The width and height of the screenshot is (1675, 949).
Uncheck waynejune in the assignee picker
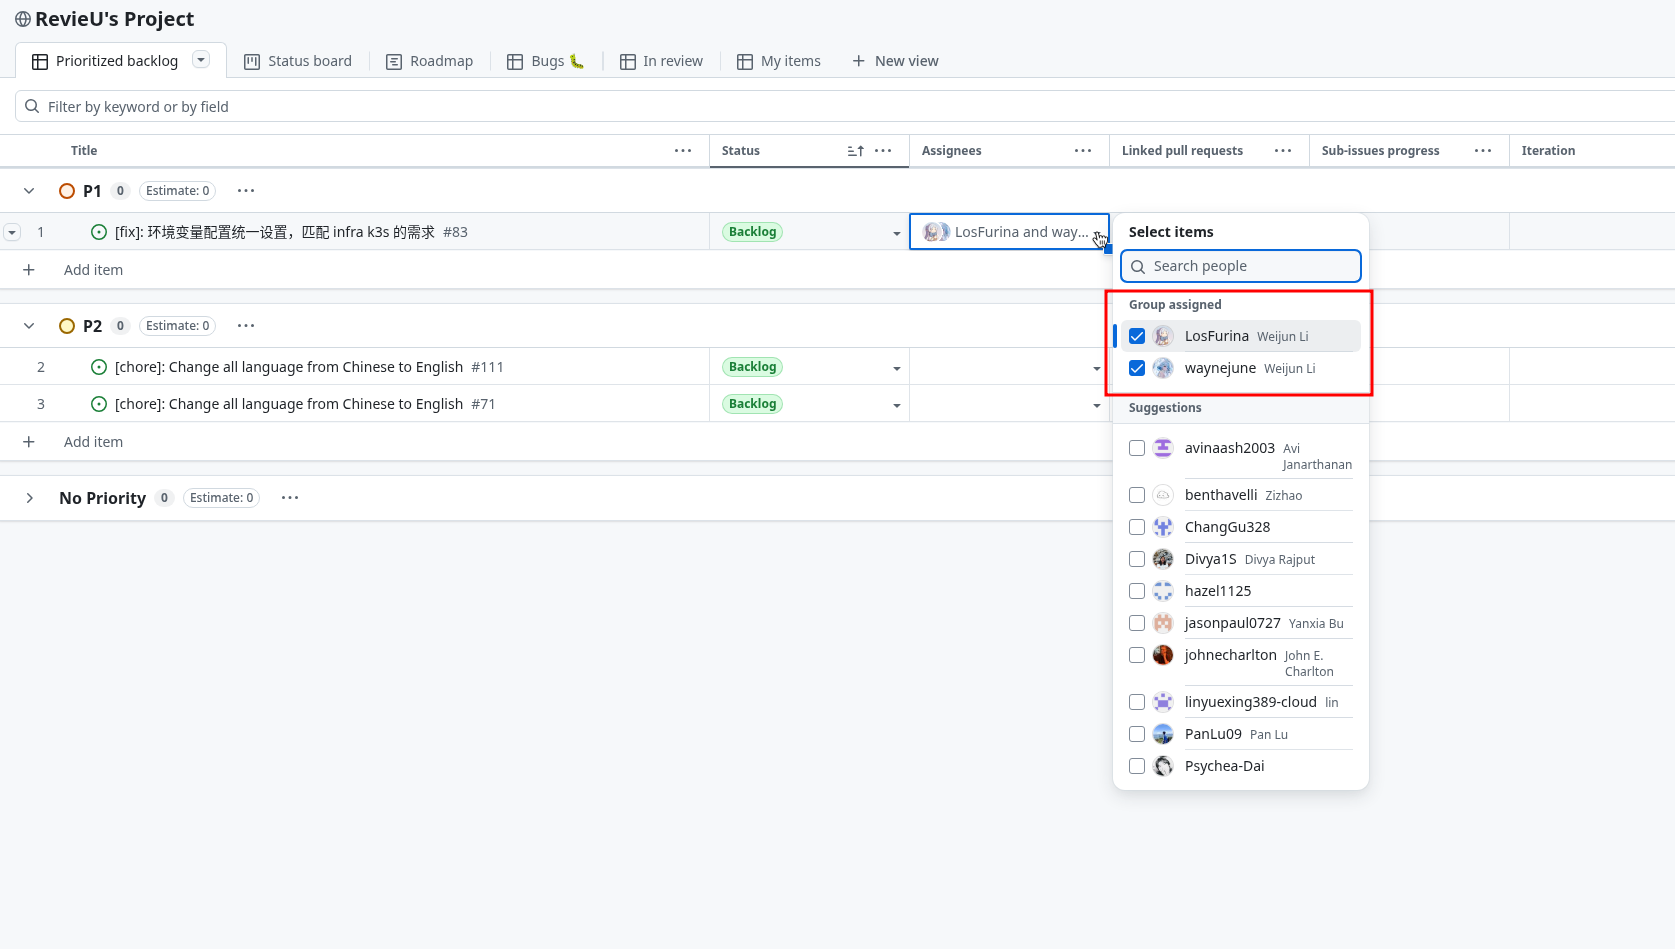tap(1136, 368)
